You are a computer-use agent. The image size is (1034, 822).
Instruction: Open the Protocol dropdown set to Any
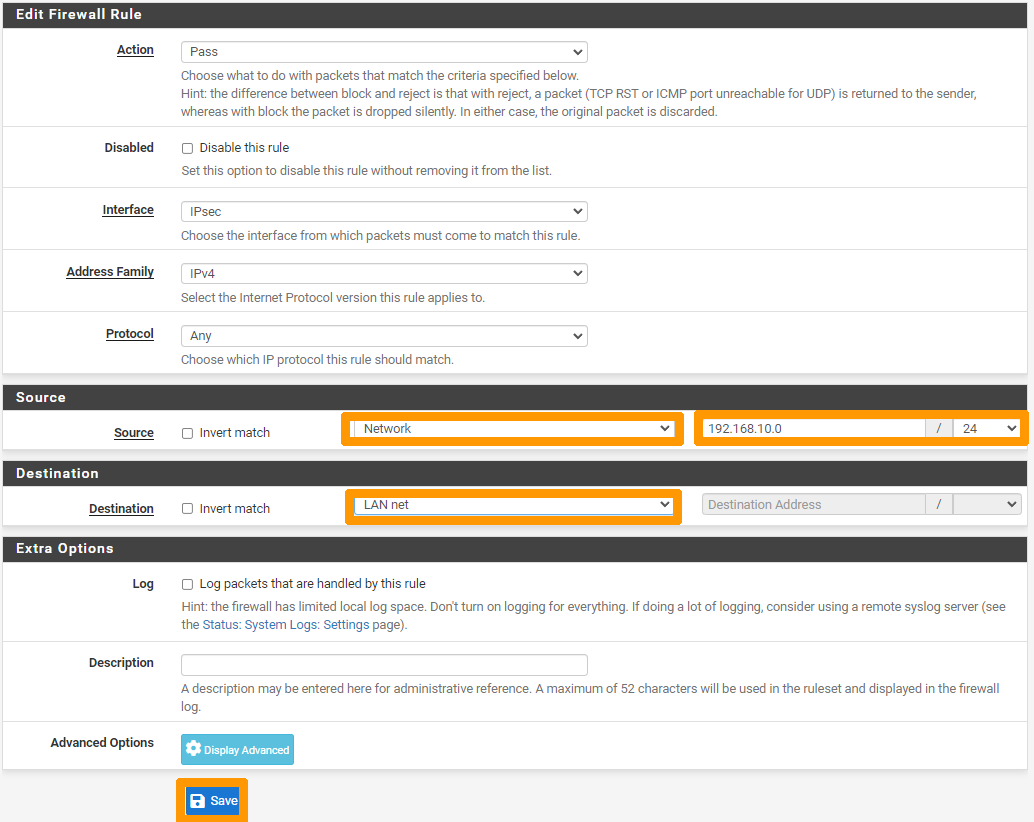pyautogui.click(x=384, y=336)
